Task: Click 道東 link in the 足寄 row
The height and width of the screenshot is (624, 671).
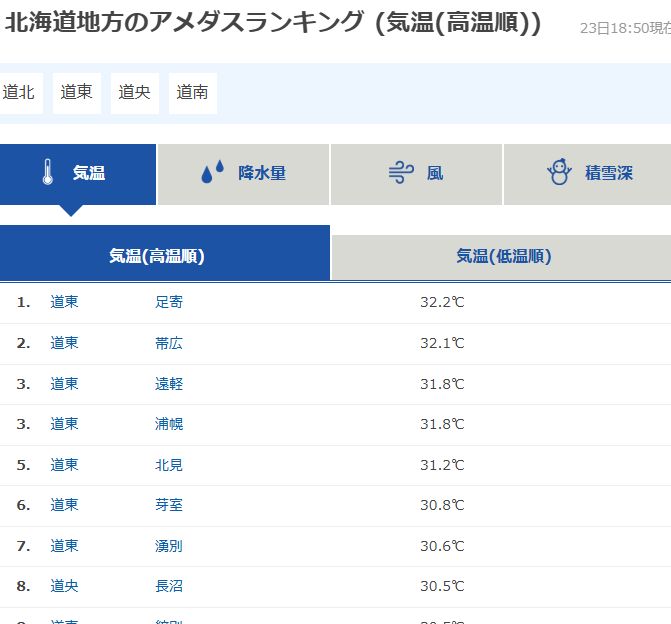Action: tap(64, 302)
